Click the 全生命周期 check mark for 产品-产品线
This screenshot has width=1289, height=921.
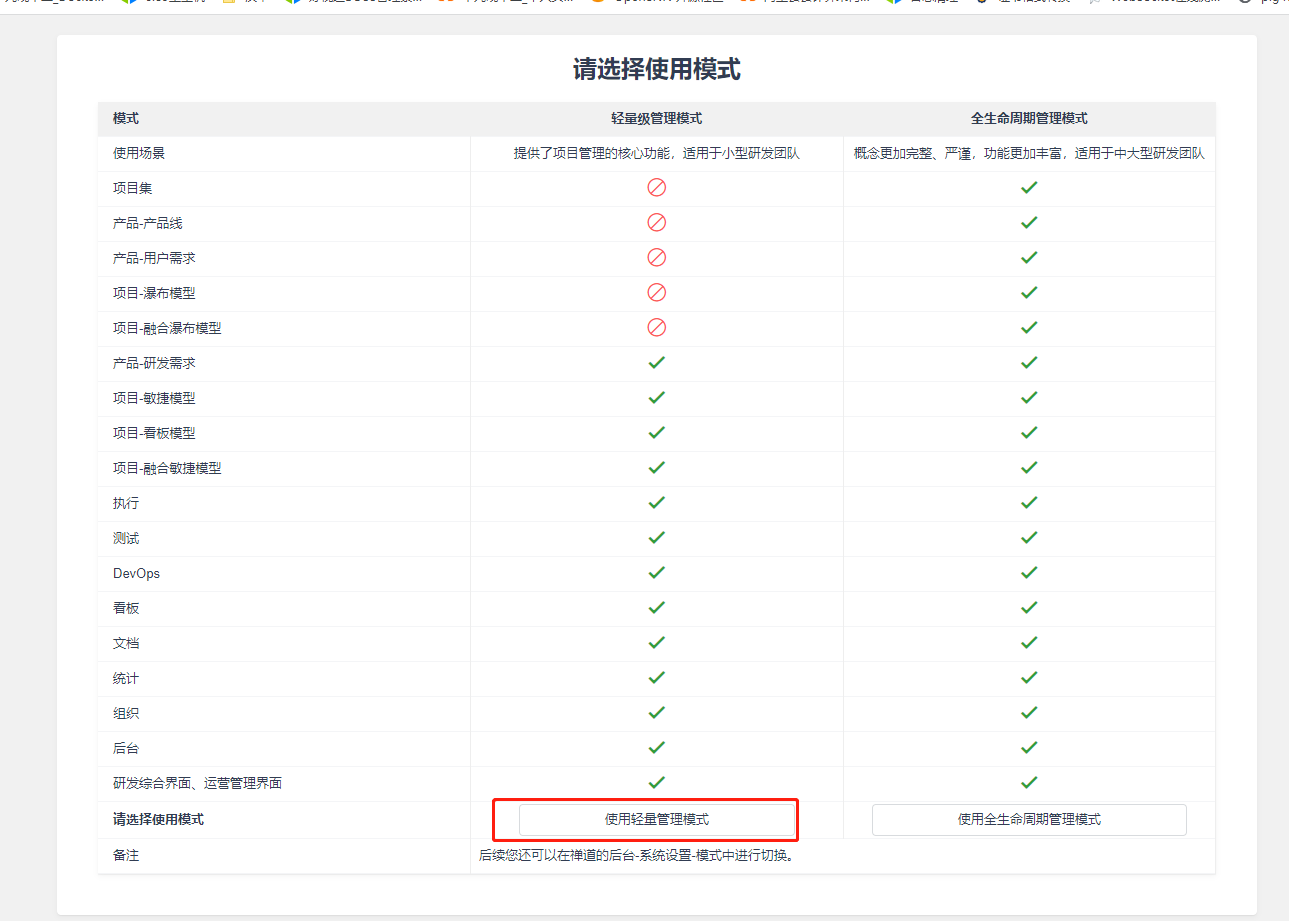click(1029, 222)
